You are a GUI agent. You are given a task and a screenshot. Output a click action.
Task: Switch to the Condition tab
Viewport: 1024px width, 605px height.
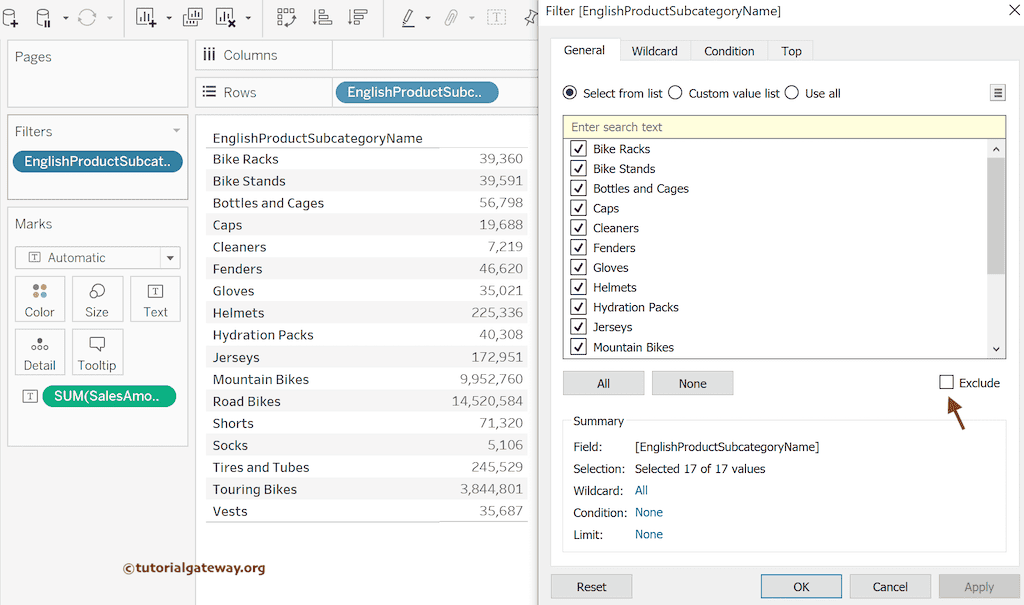pyautogui.click(x=729, y=51)
